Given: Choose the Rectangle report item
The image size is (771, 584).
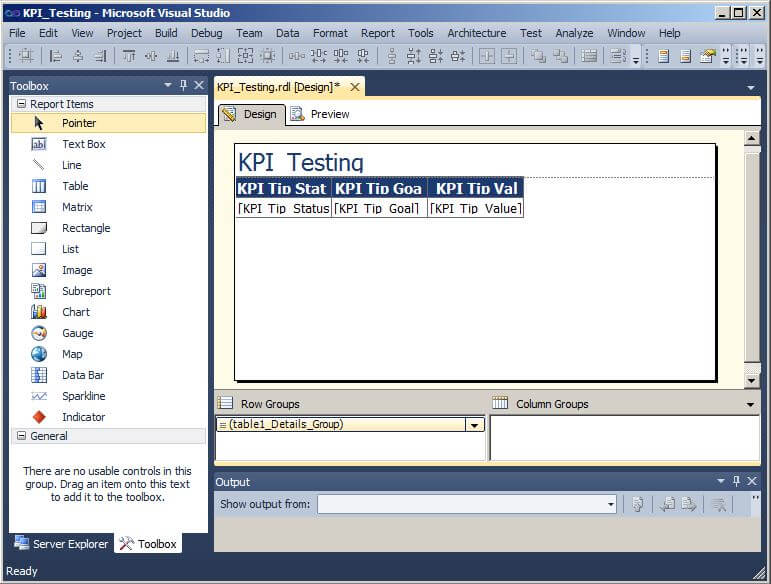Looking at the screenshot, I should click(108, 228).
